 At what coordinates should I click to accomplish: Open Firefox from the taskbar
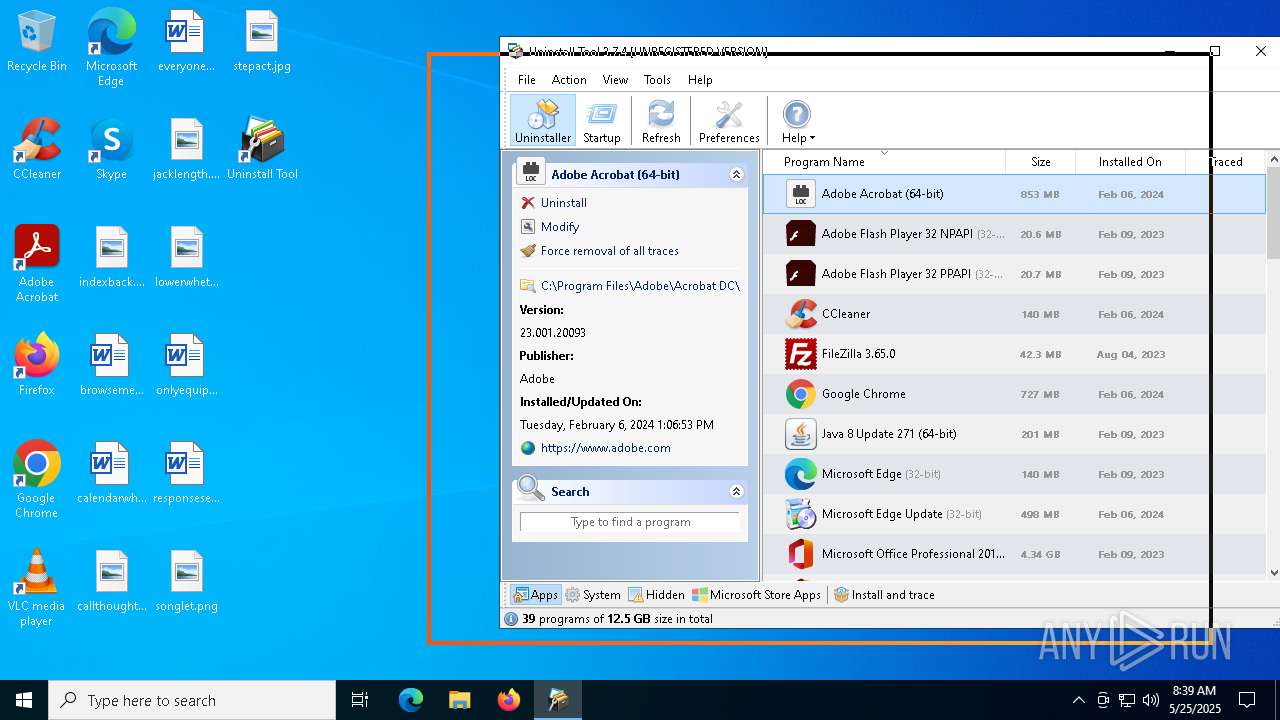[x=509, y=700]
